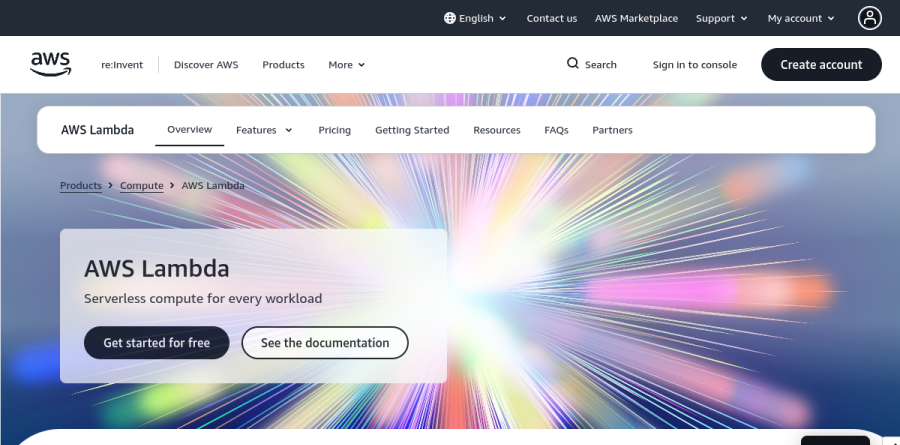
Task: Click the Create account button
Action: coord(821,64)
